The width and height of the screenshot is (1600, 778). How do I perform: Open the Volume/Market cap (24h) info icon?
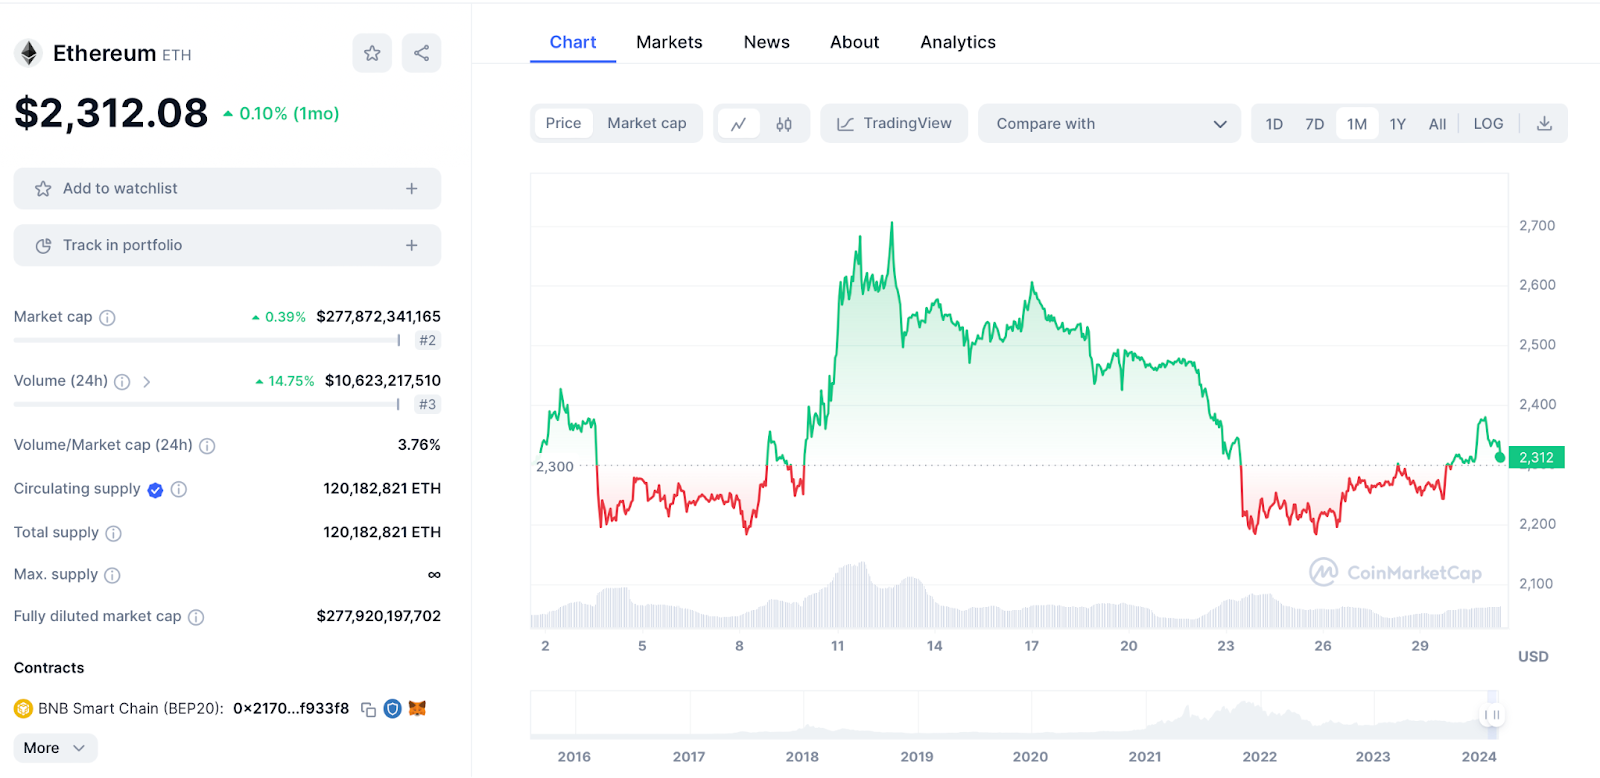pyautogui.click(x=207, y=446)
